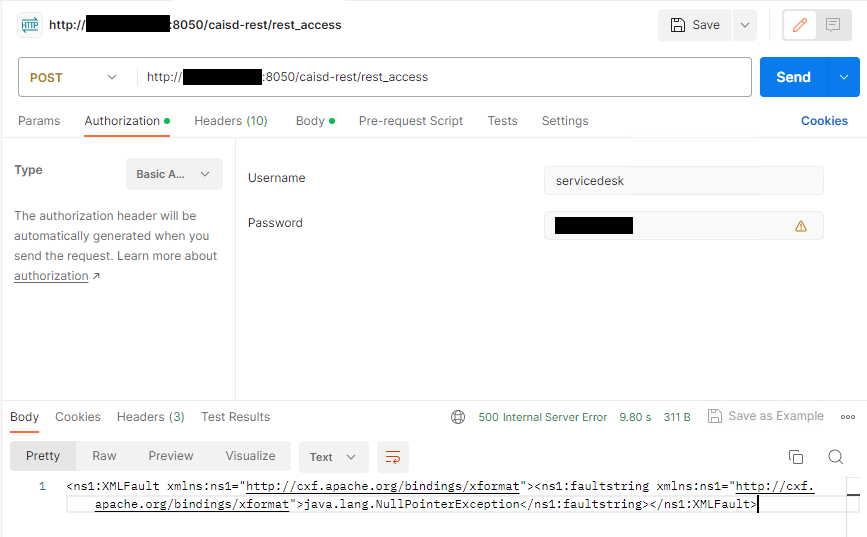Click the network globe icon
Screen dimensions: 867x537
458,417
